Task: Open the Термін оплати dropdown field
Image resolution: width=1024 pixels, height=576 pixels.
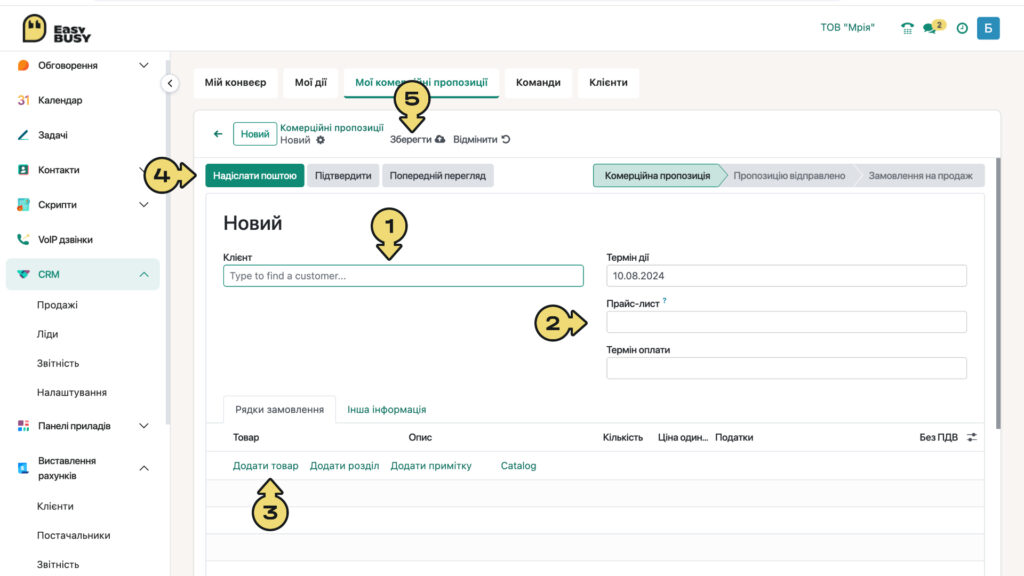Action: (786, 368)
